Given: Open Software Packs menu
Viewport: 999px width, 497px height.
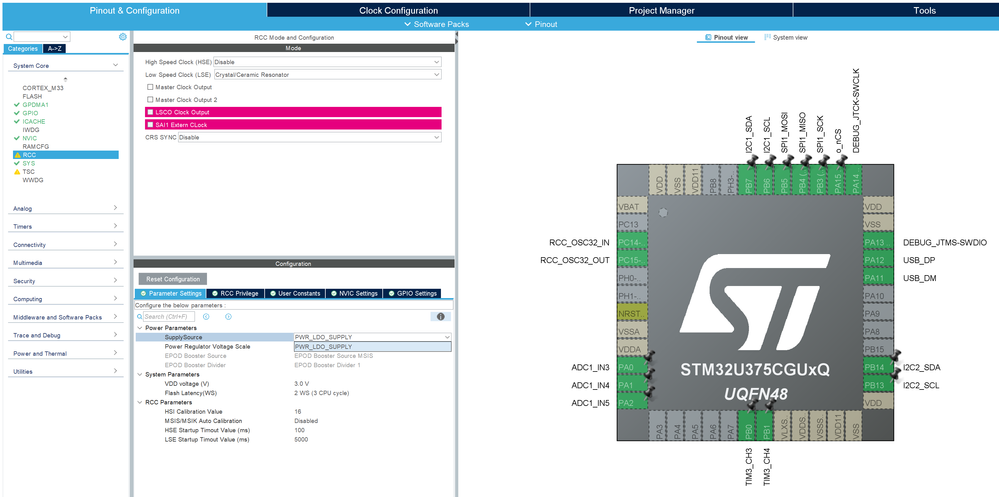Looking at the screenshot, I should pos(436,24).
